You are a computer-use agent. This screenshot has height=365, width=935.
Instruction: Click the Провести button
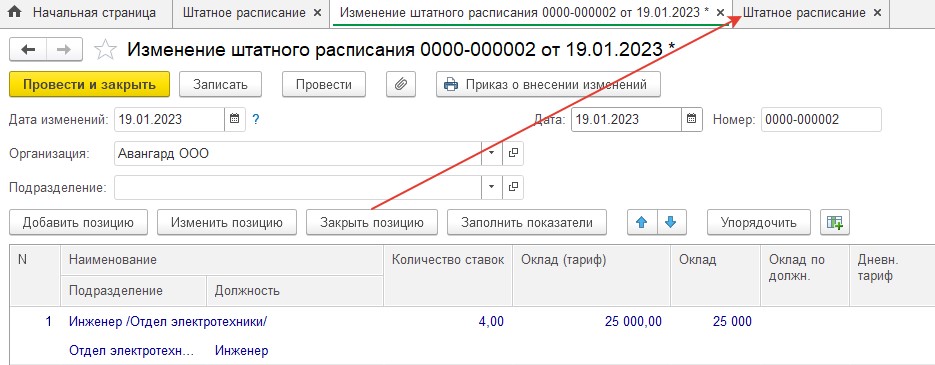click(324, 84)
